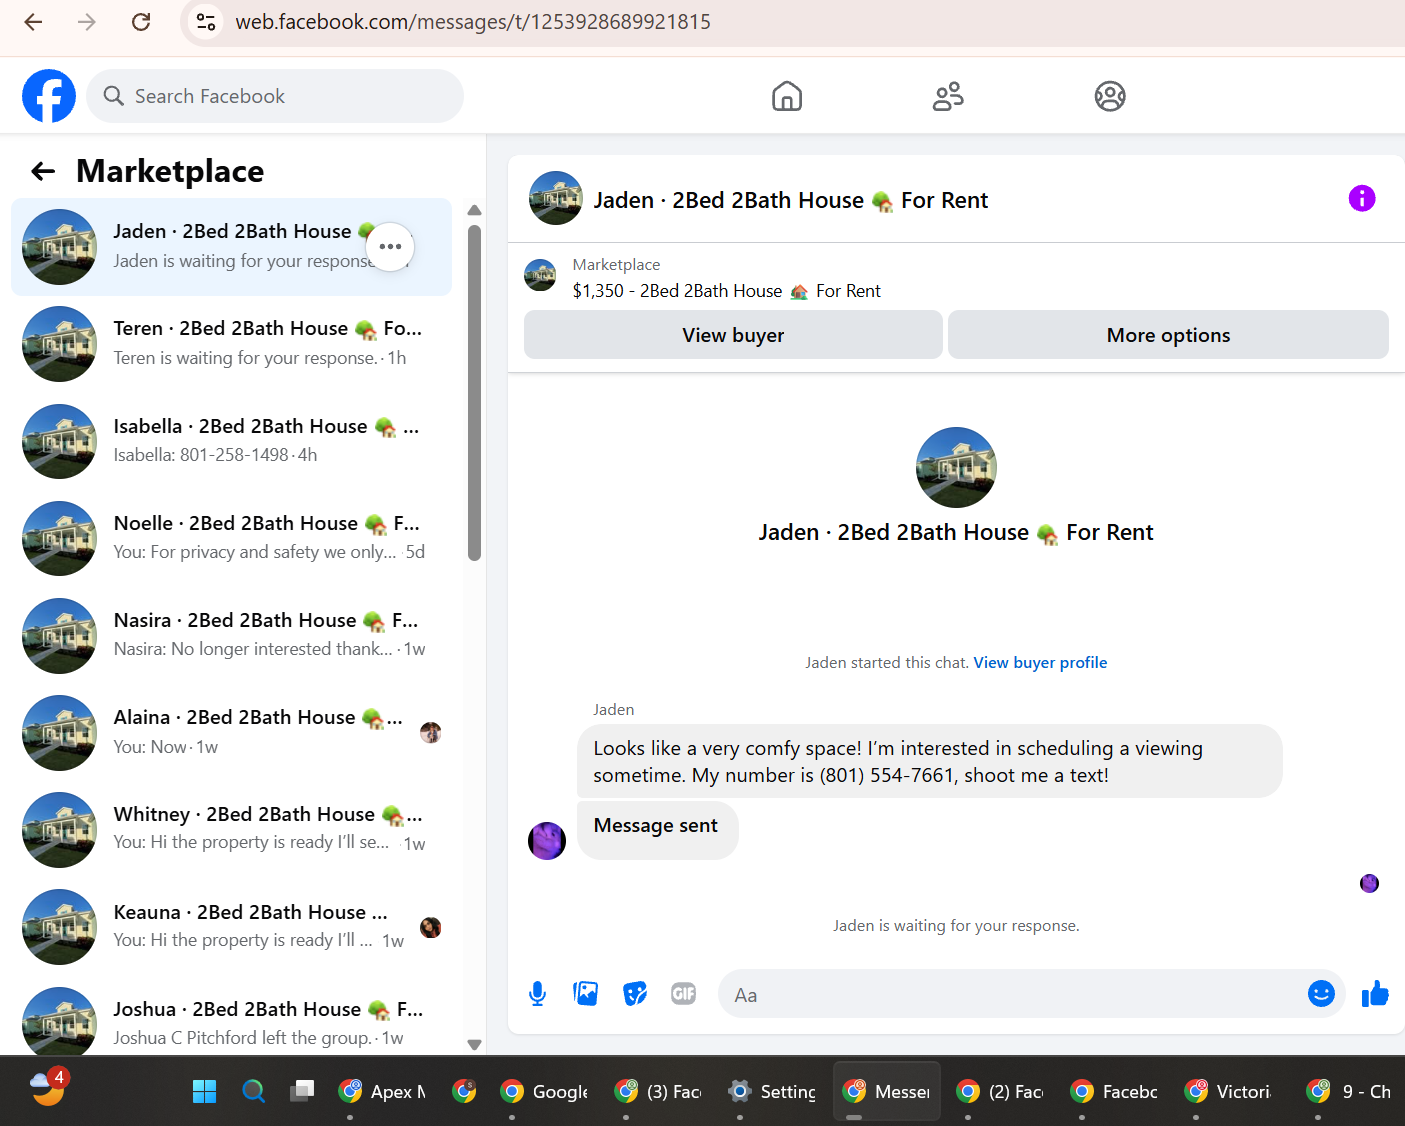Click browser back arrow
The width and height of the screenshot is (1405, 1126).
33,22
